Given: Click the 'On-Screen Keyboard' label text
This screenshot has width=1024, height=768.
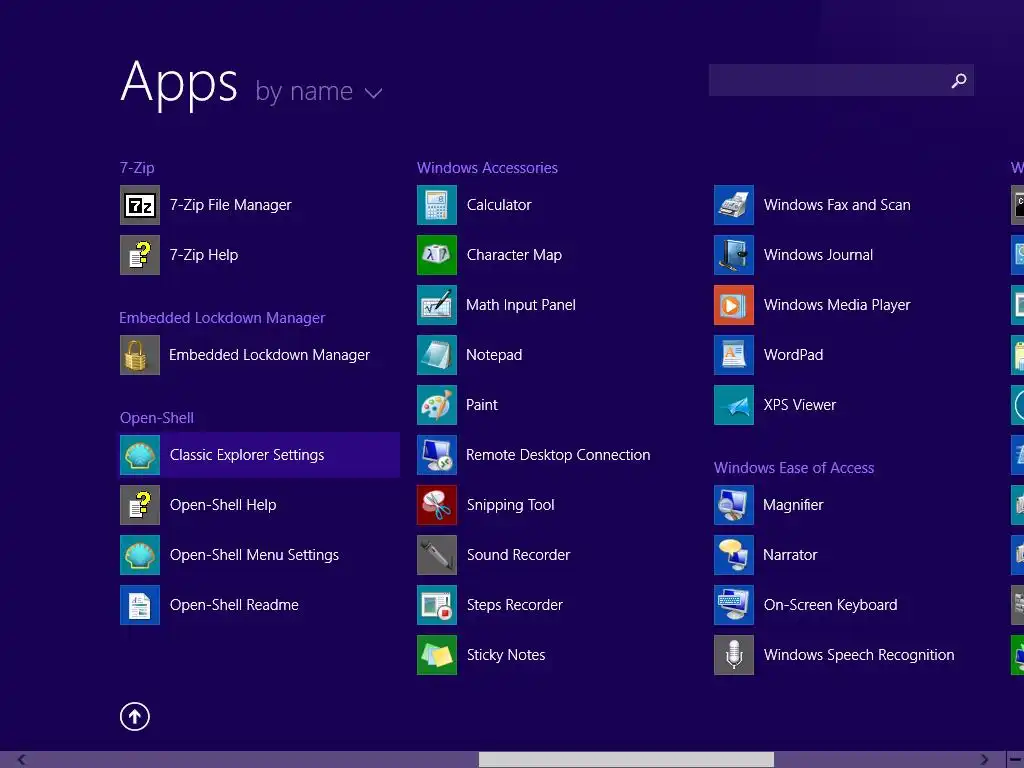Looking at the screenshot, I should 831,605.
